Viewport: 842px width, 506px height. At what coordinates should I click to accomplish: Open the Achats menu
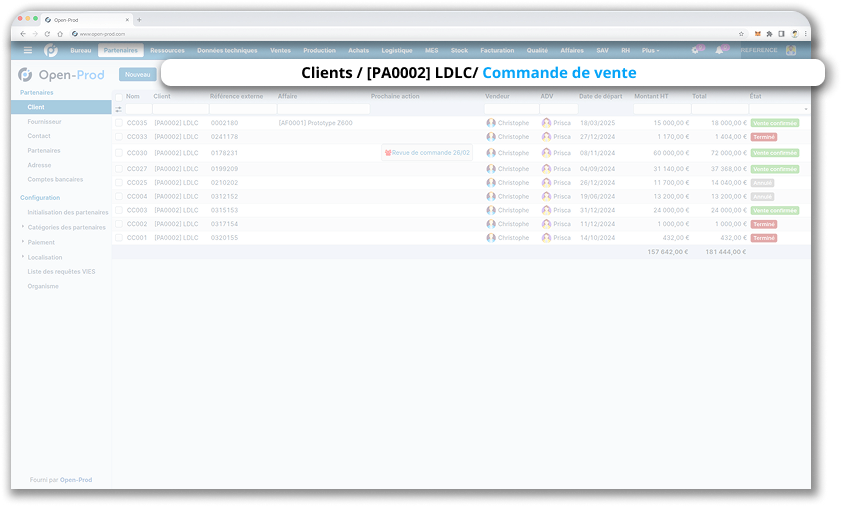click(359, 50)
